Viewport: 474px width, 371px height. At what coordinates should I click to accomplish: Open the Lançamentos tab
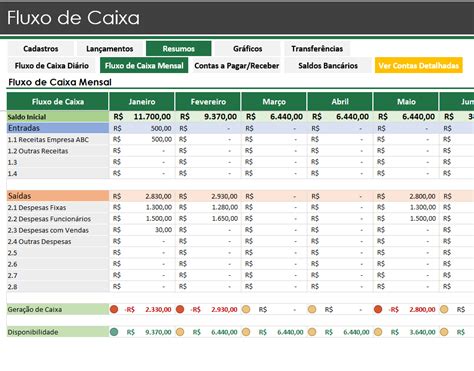pyautogui.click(x=110, y=49)
